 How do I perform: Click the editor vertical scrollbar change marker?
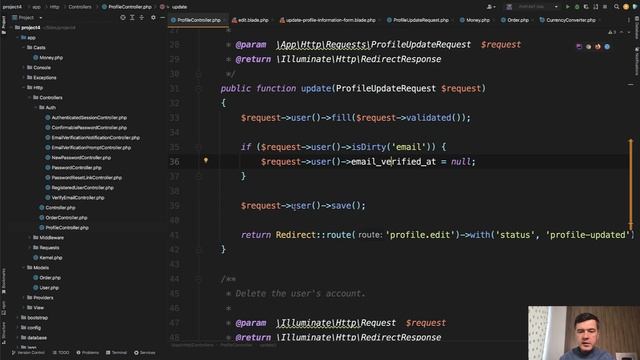[631, 184]
